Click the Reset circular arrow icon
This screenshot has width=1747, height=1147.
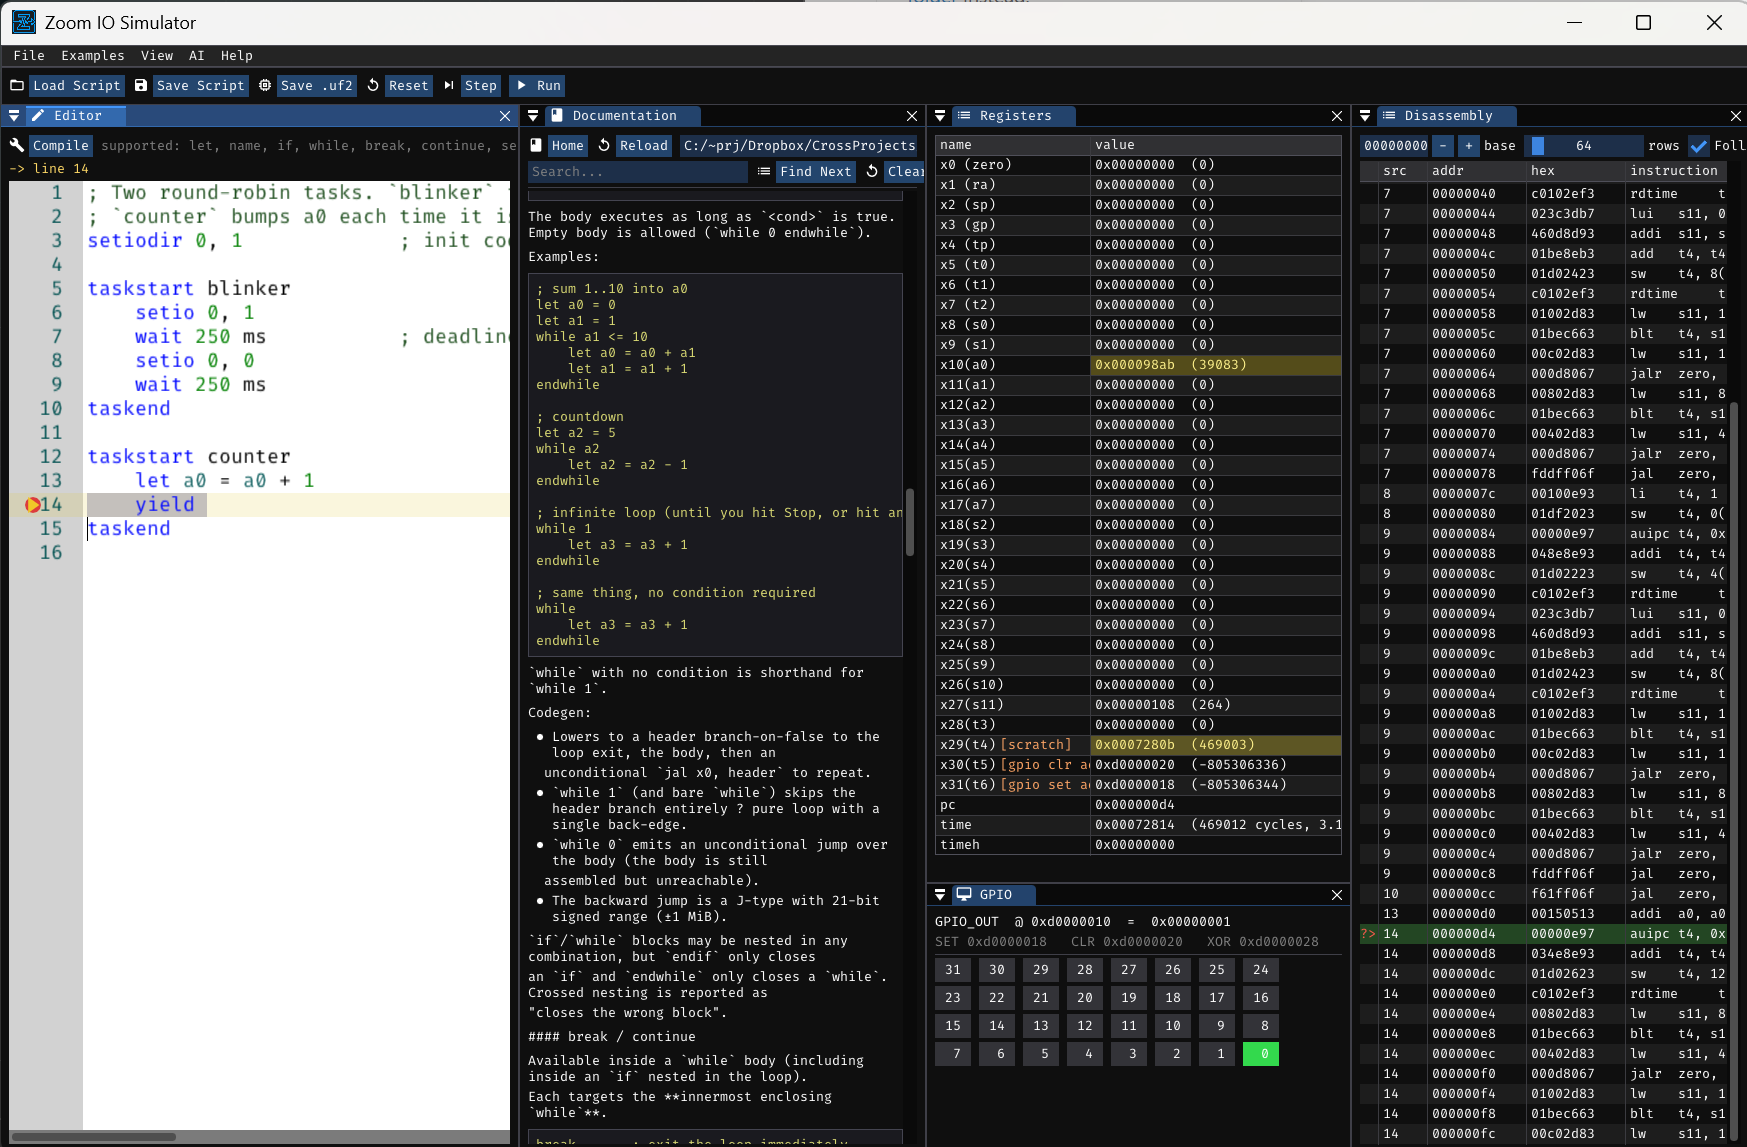(373, 86)
